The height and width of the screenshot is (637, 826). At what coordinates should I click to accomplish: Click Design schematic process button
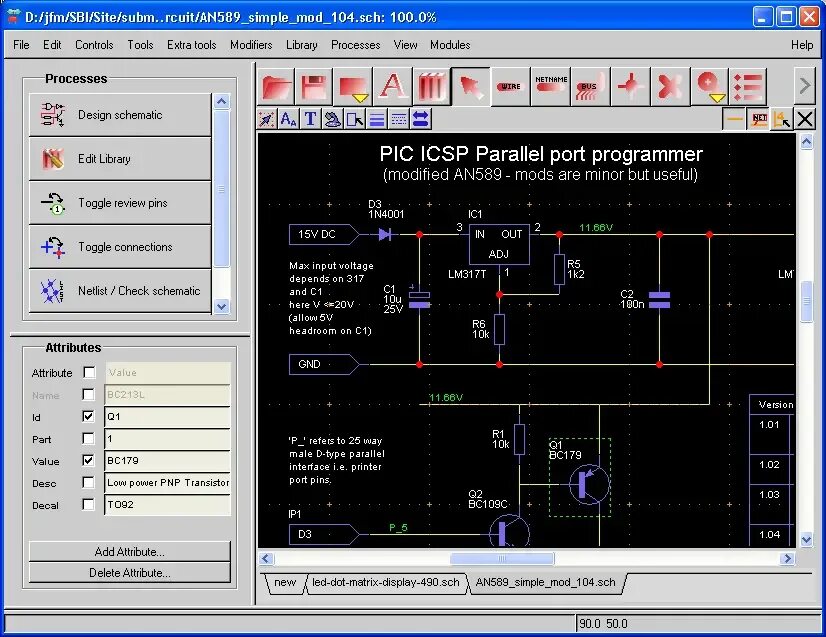[120, 115]
